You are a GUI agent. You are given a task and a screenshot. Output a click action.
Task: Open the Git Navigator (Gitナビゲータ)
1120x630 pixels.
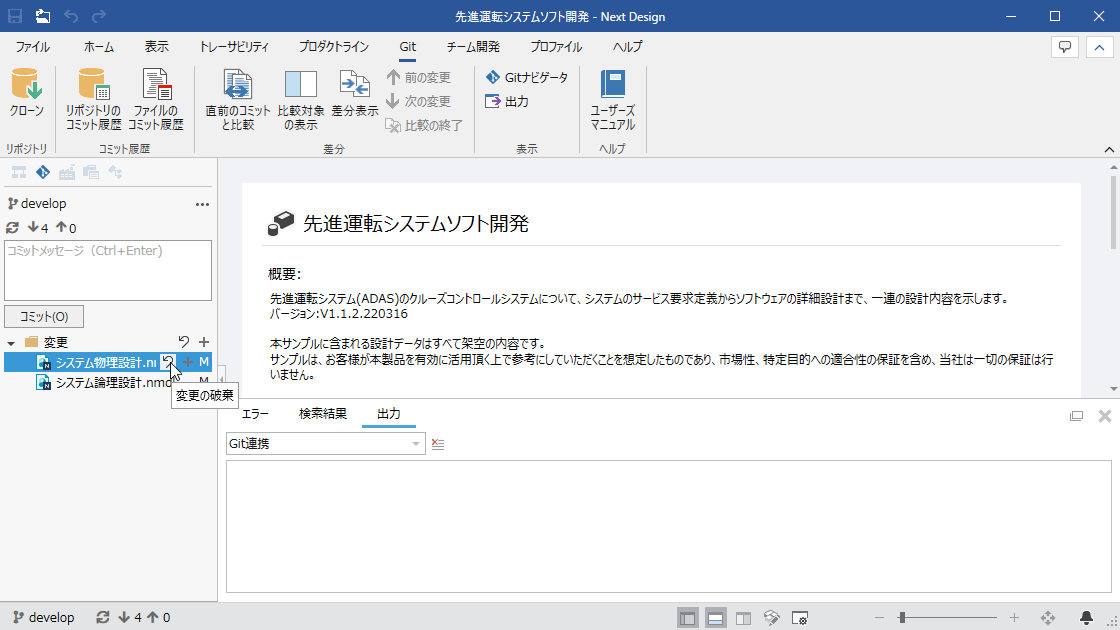[527, 77]
